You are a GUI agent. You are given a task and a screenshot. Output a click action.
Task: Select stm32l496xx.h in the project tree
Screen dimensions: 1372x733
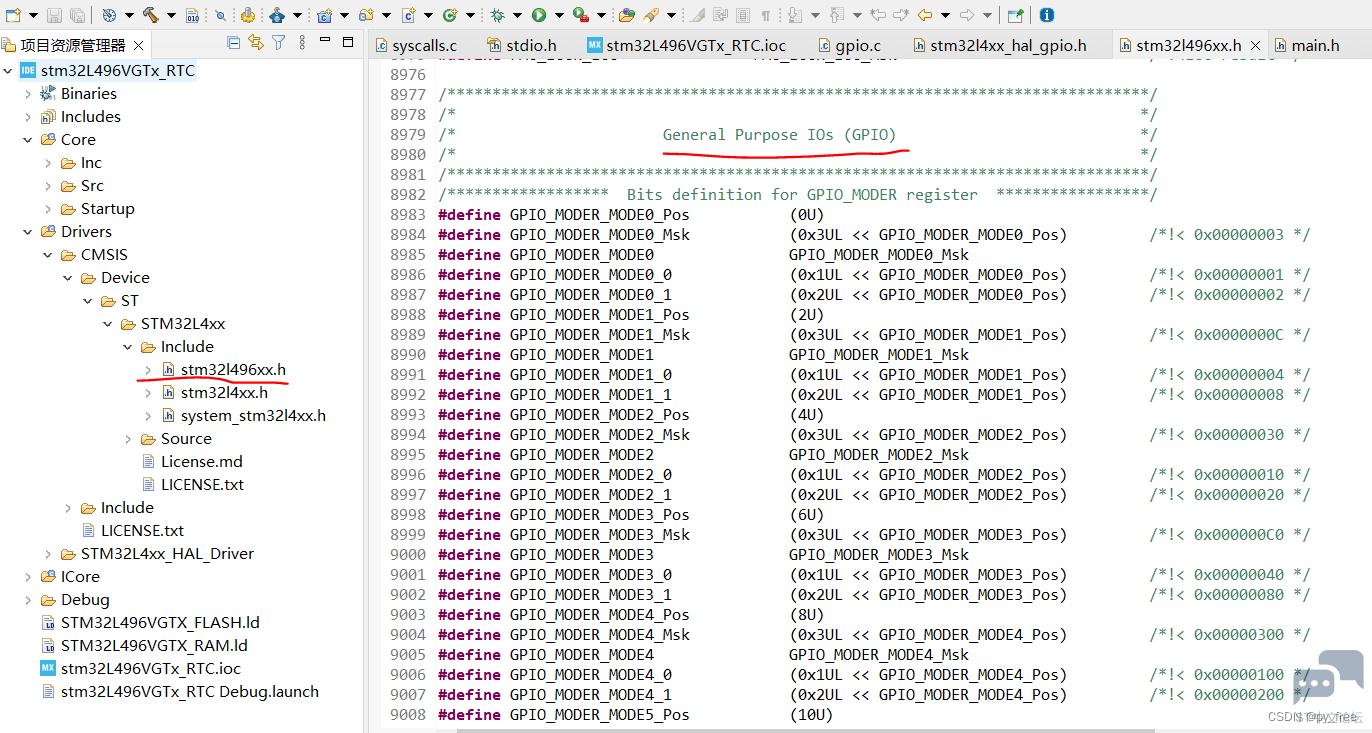point(233,369)
